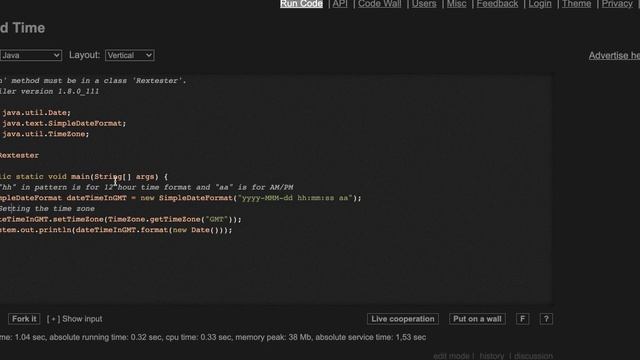Click the 12 hour time format comment
Screen dimensions: 640x360
(147, 187)
